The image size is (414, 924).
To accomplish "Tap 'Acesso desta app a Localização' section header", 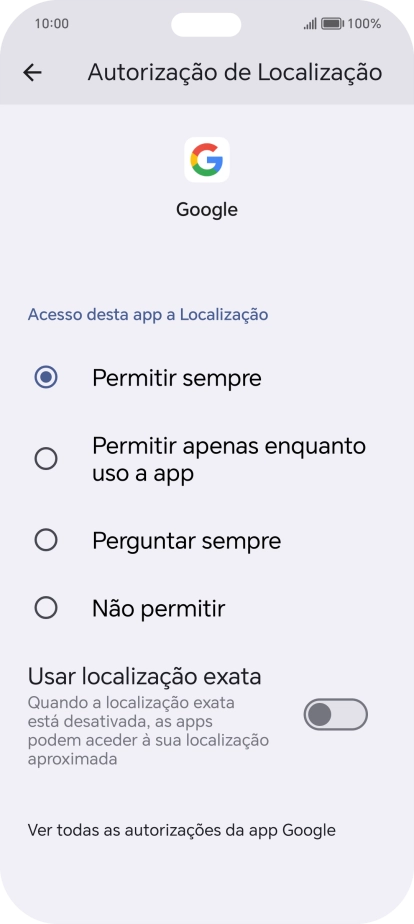I will 148,315.
